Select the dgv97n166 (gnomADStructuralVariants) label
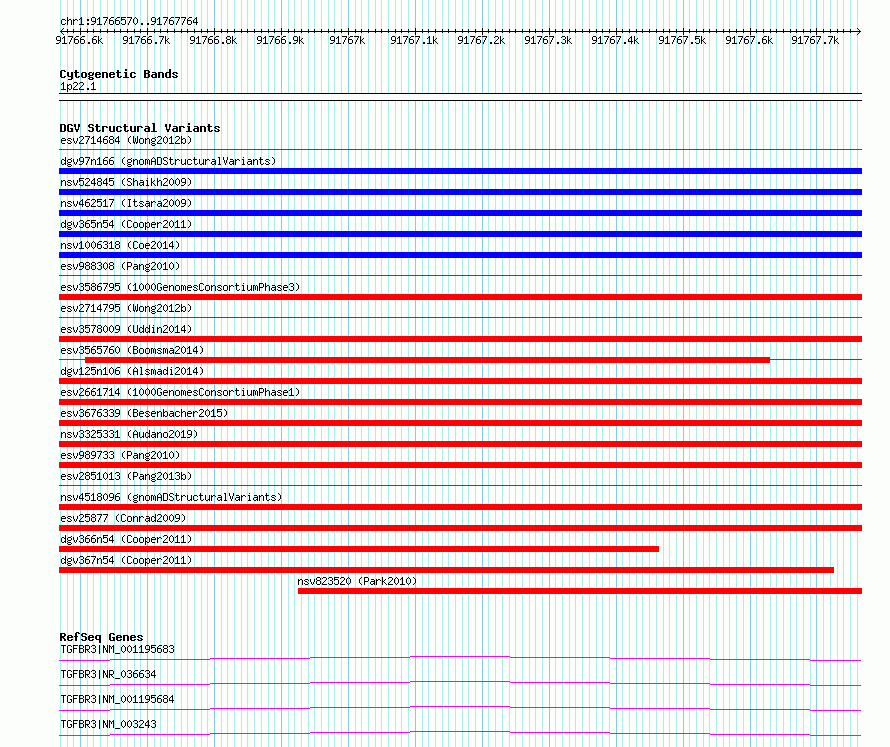 pyautogui.click(x=168, y=161)
